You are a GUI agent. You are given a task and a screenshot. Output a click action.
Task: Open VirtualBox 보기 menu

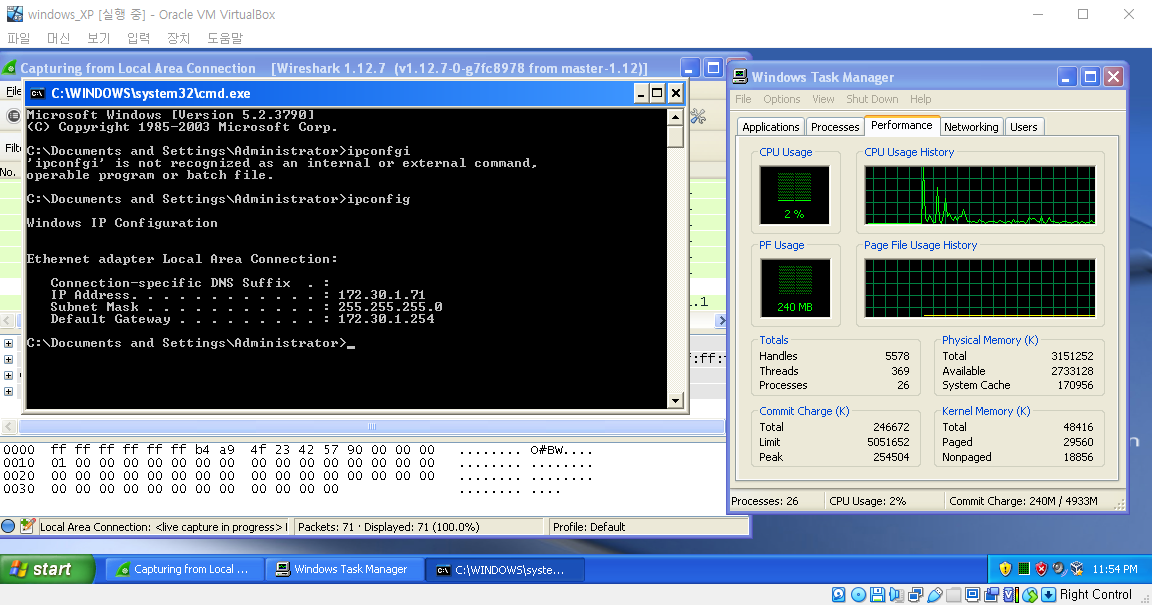[x=98, y=38]
